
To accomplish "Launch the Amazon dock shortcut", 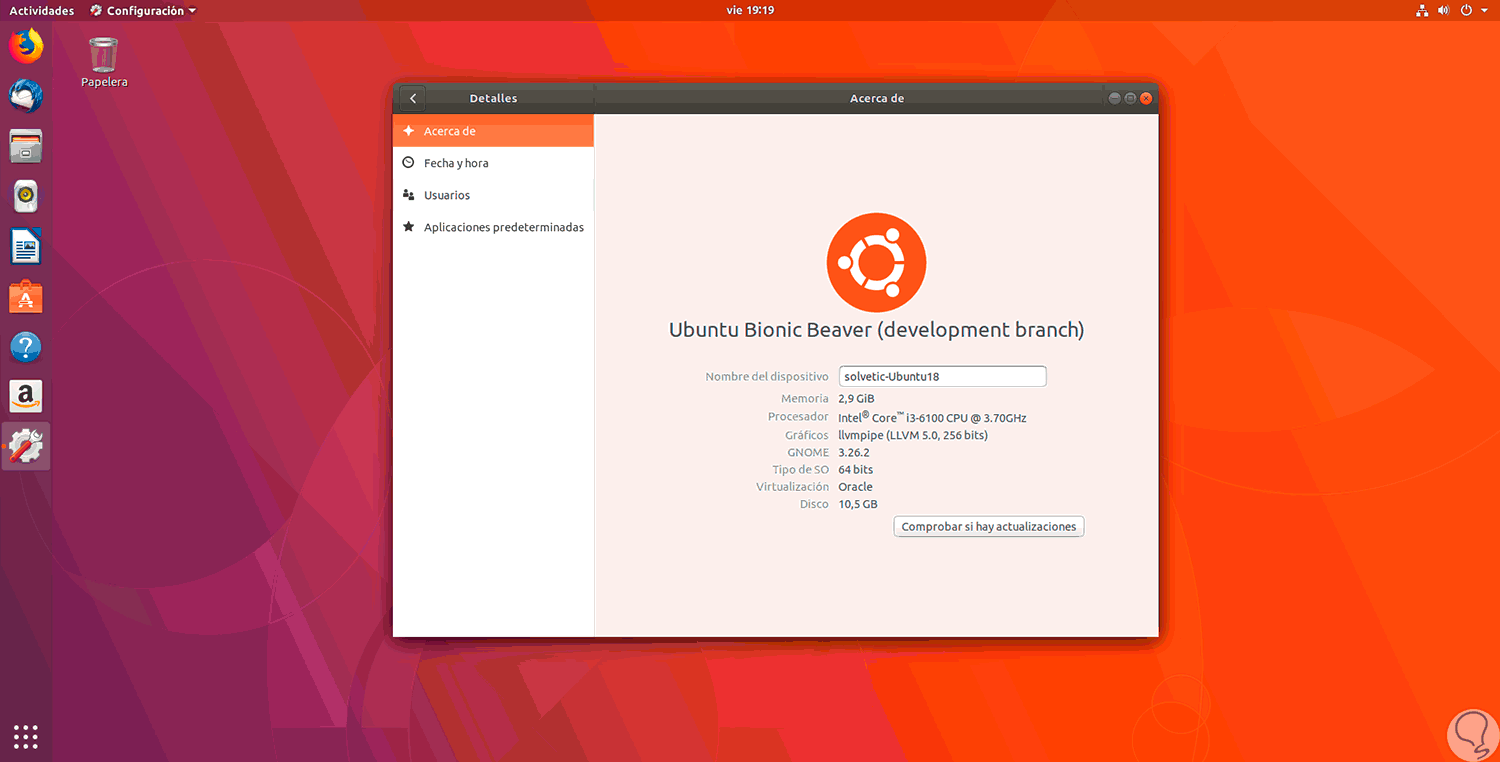I will [x=26, y=397].
